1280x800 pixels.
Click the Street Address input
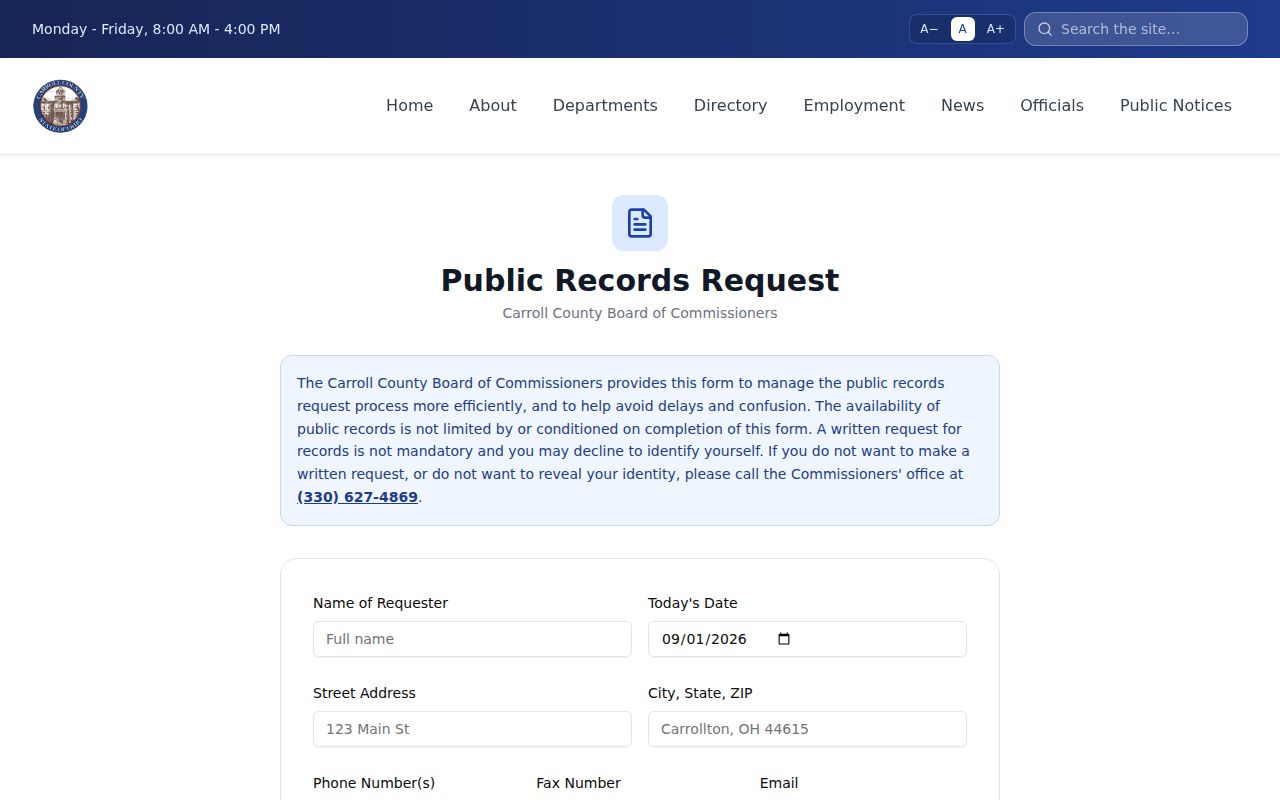click(x=472, y=729)
